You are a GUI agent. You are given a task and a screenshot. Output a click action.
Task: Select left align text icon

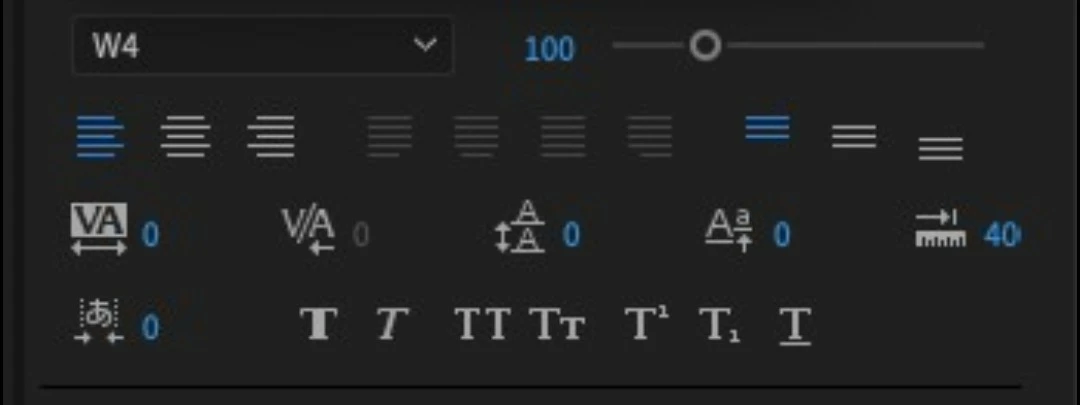100,136
